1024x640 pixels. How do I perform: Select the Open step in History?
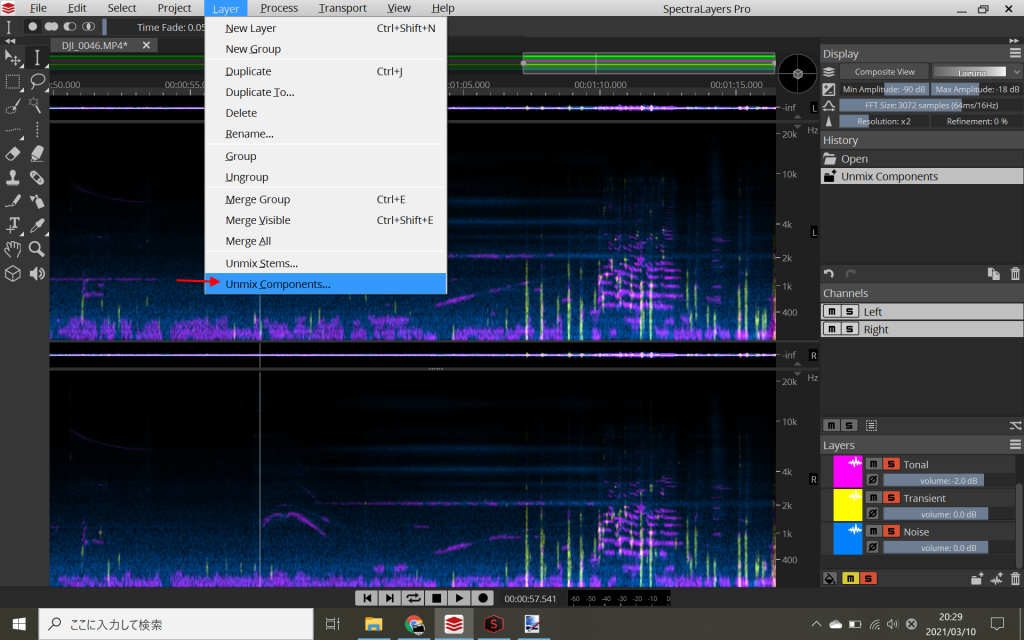click(854, 159)
